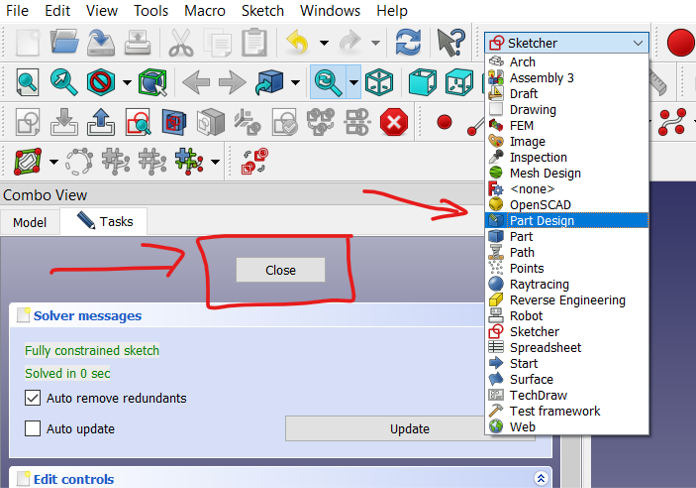Screen dimensions: 696x488
Task: Click the View section blue icon
Action: pos(174,122)
